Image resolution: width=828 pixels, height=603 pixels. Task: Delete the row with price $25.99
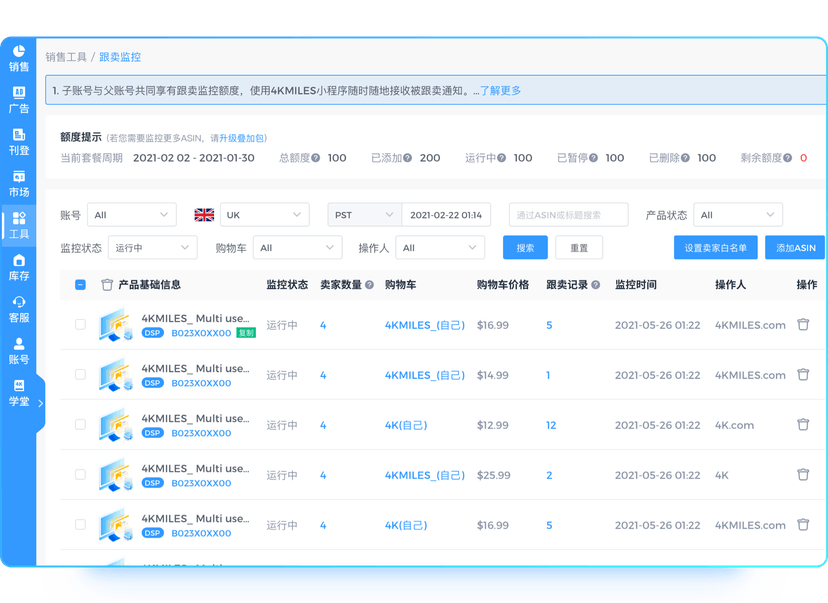coord(803,475)
